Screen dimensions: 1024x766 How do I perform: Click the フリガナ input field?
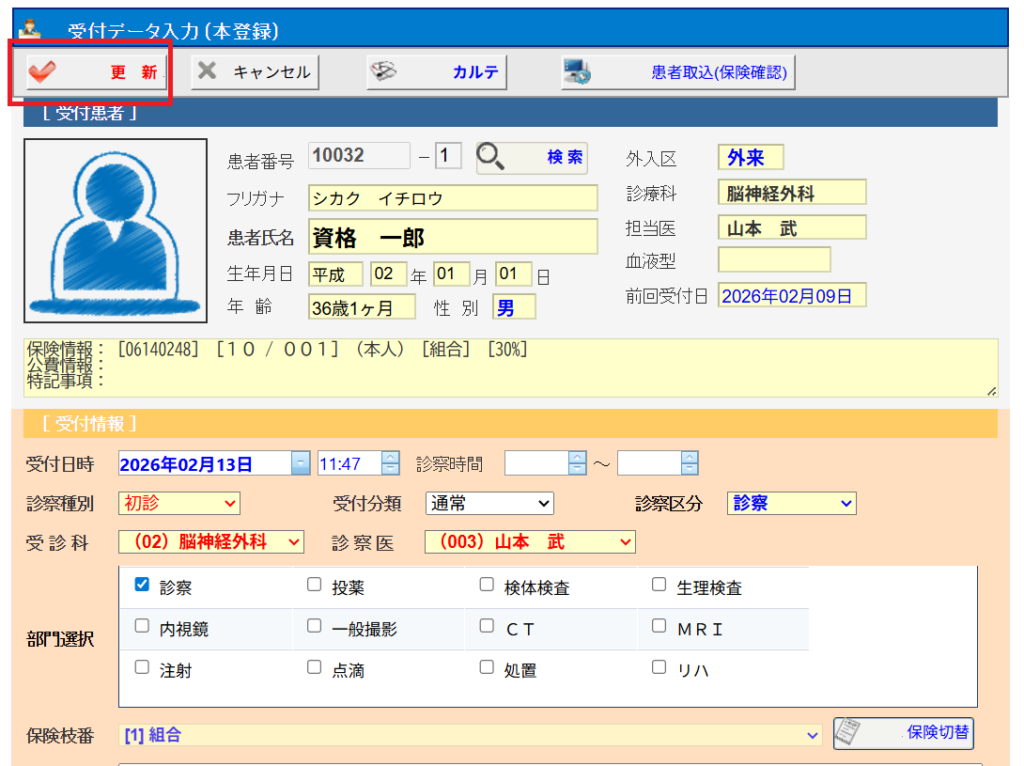(452, 198)
